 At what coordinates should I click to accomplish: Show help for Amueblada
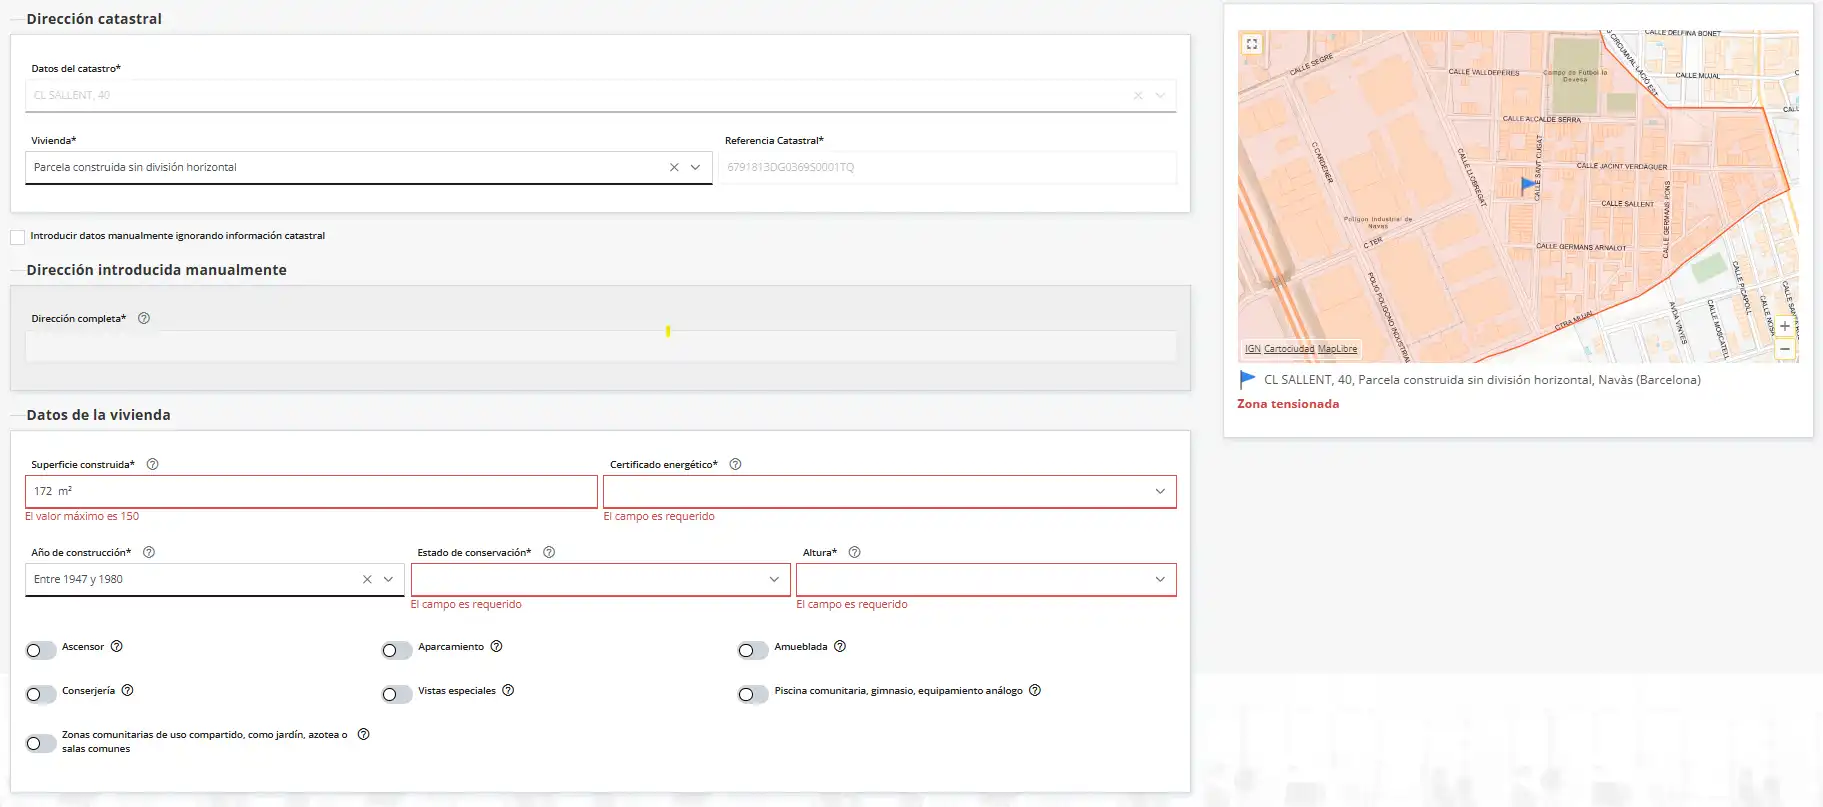tap(840, 647)
